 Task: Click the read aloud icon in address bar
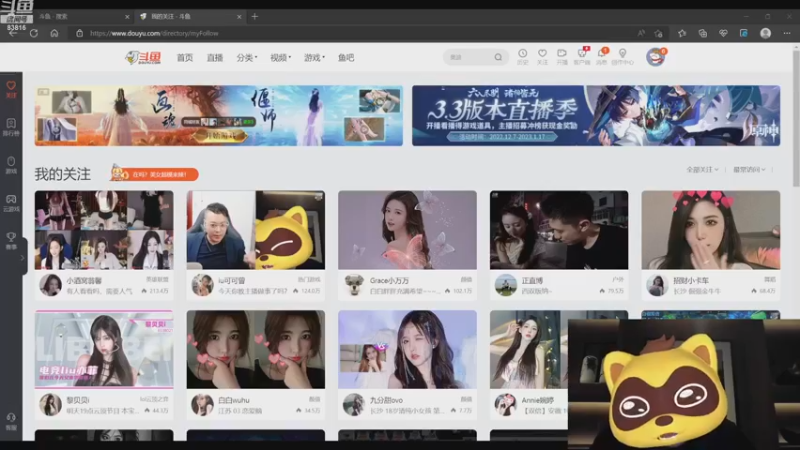point(641,33)
